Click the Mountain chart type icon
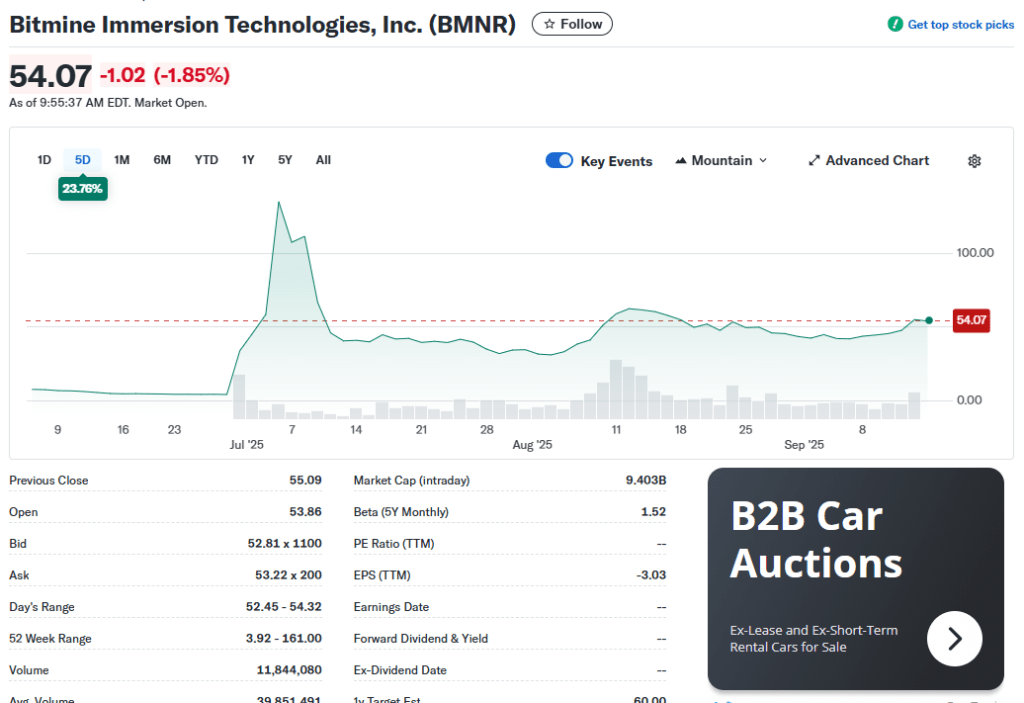1024x703 pixels. click(680, 161)
